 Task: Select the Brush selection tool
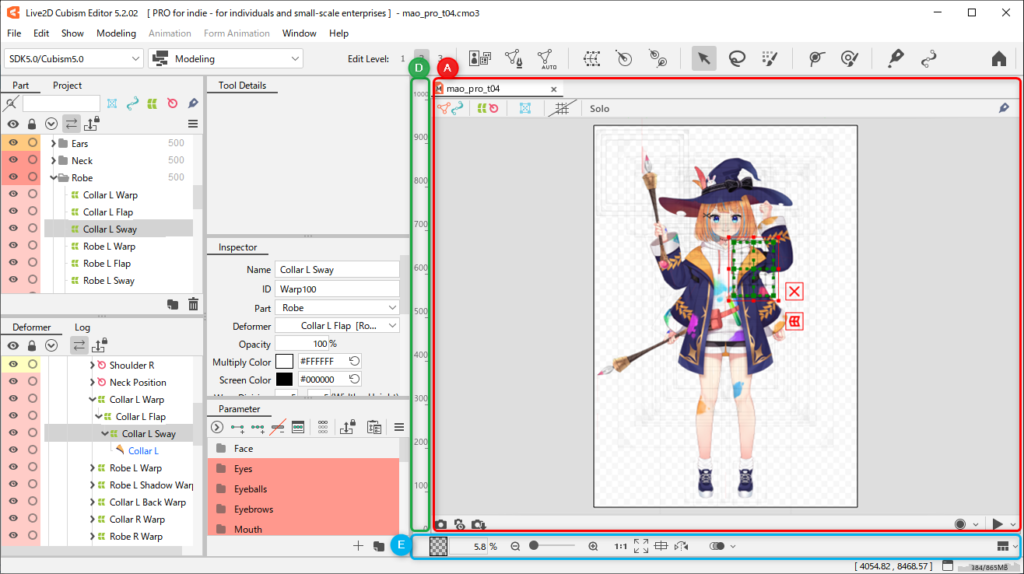click(770, 59)
